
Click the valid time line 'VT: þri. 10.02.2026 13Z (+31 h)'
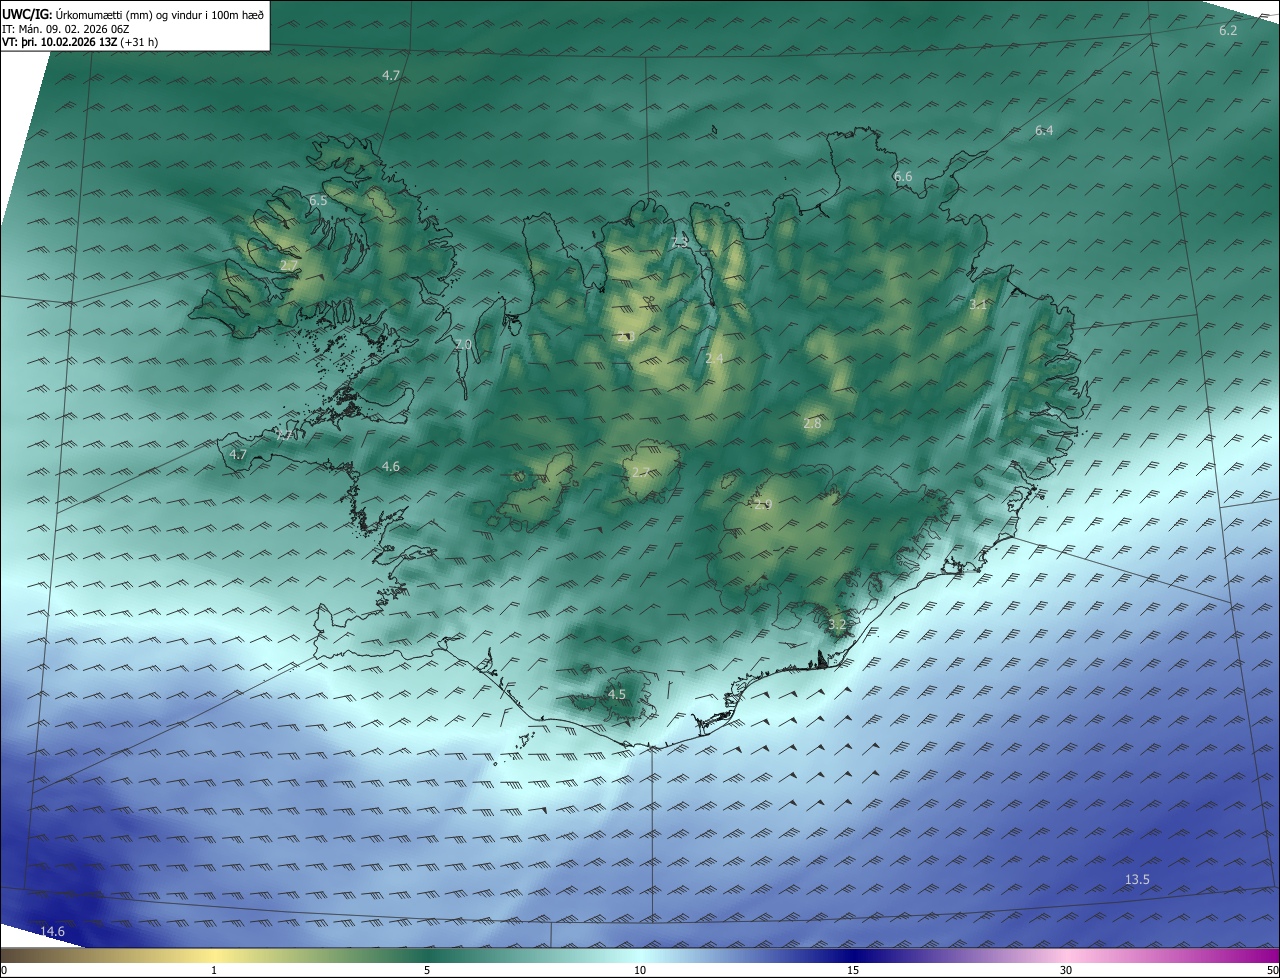80,42
